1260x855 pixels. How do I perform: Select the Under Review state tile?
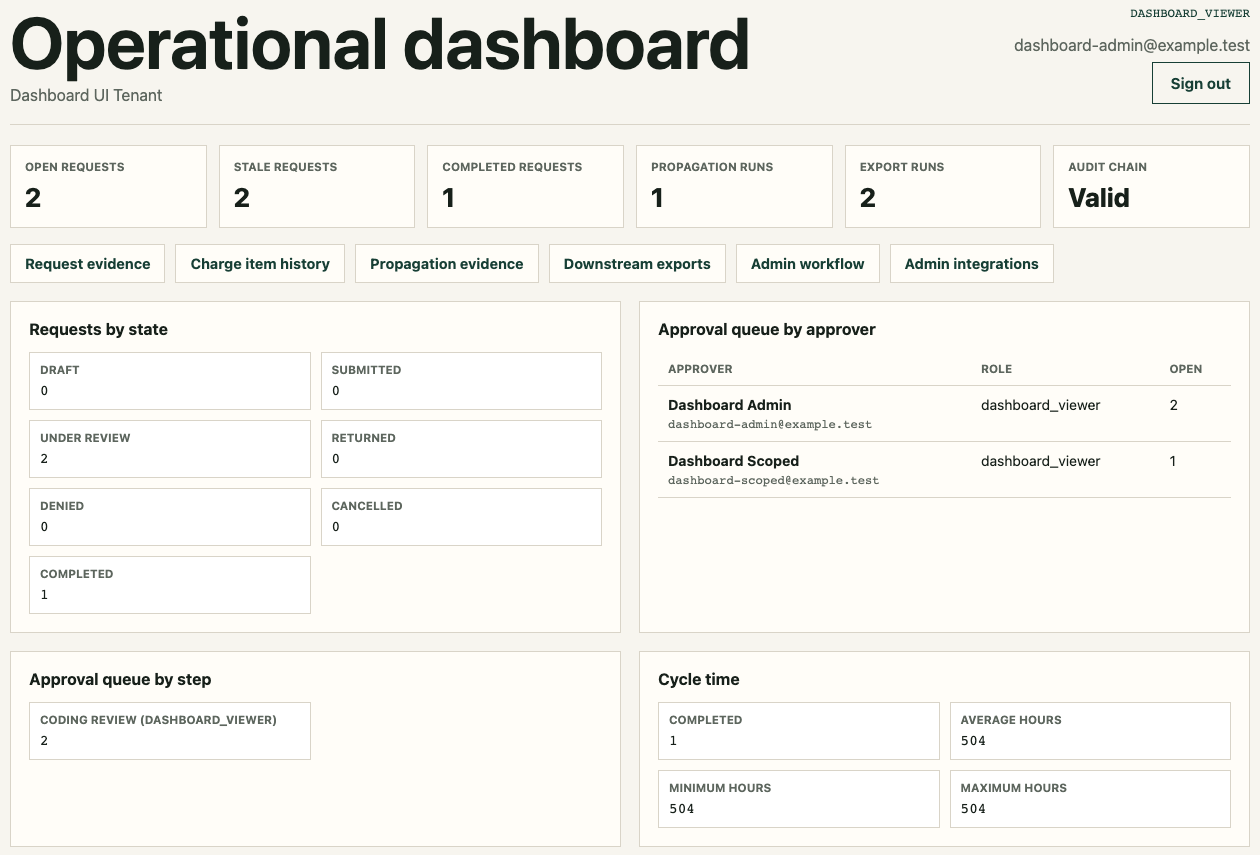tap(170, 448)
